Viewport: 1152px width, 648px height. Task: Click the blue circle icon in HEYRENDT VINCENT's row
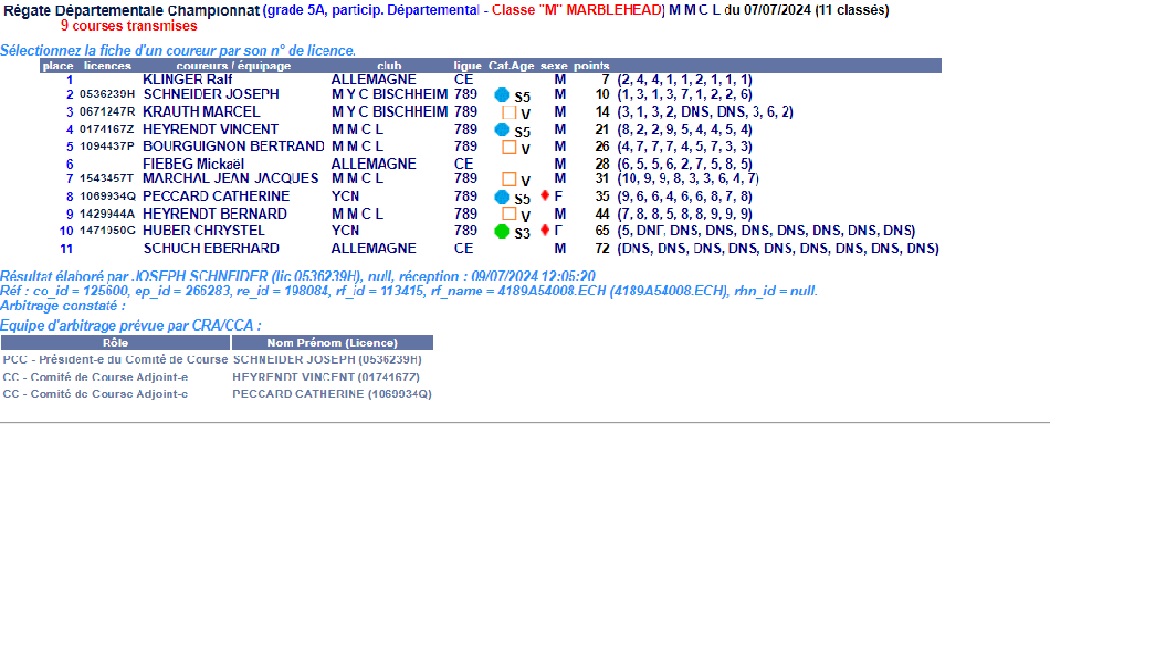coord(502,130)
